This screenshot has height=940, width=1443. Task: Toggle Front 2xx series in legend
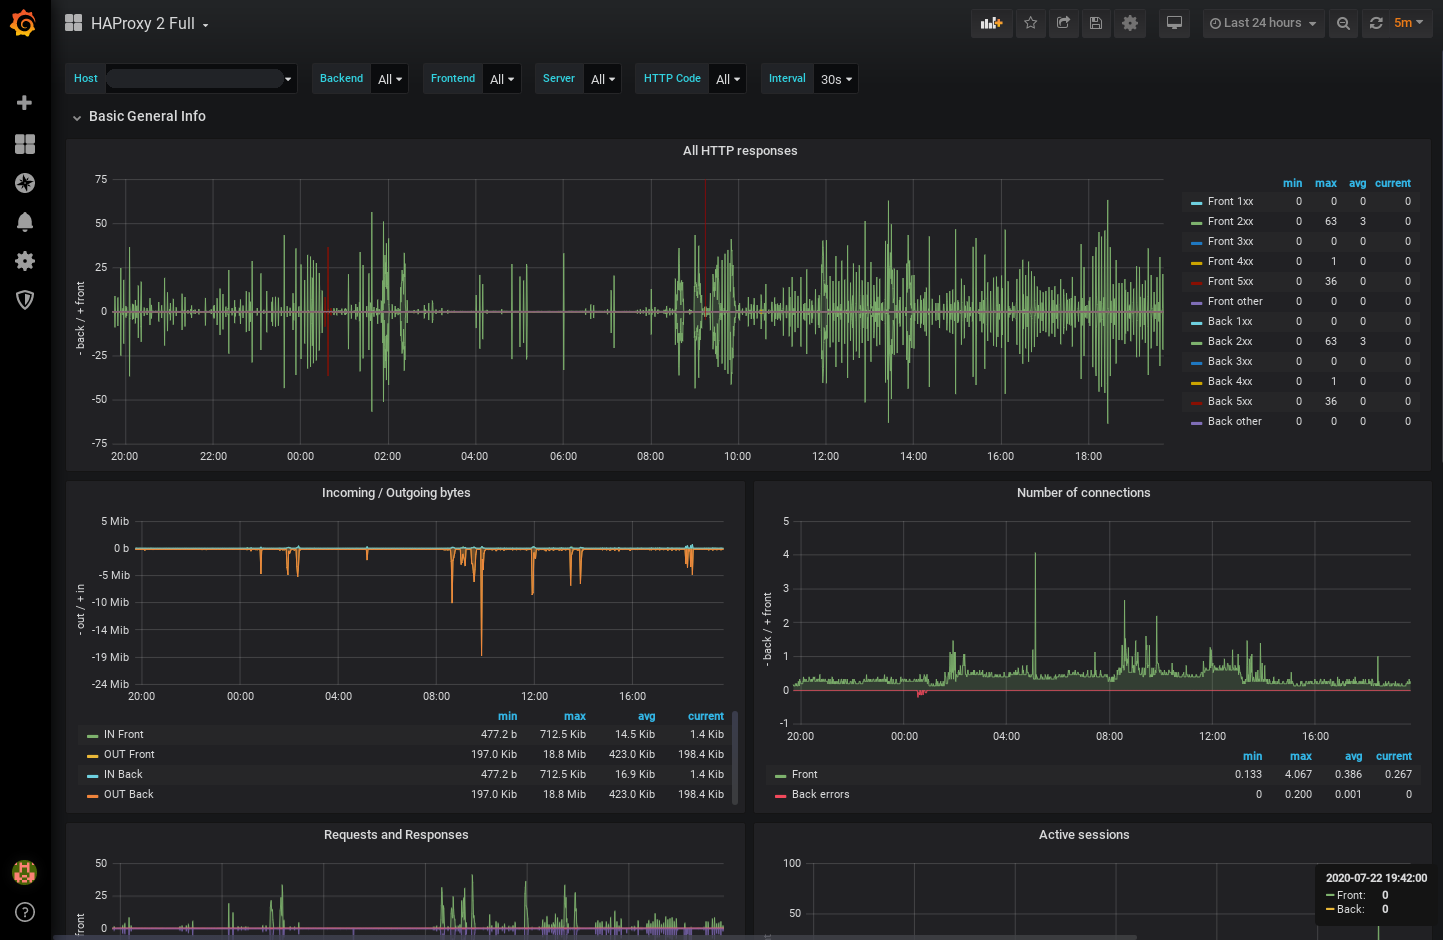[1230, 221]
